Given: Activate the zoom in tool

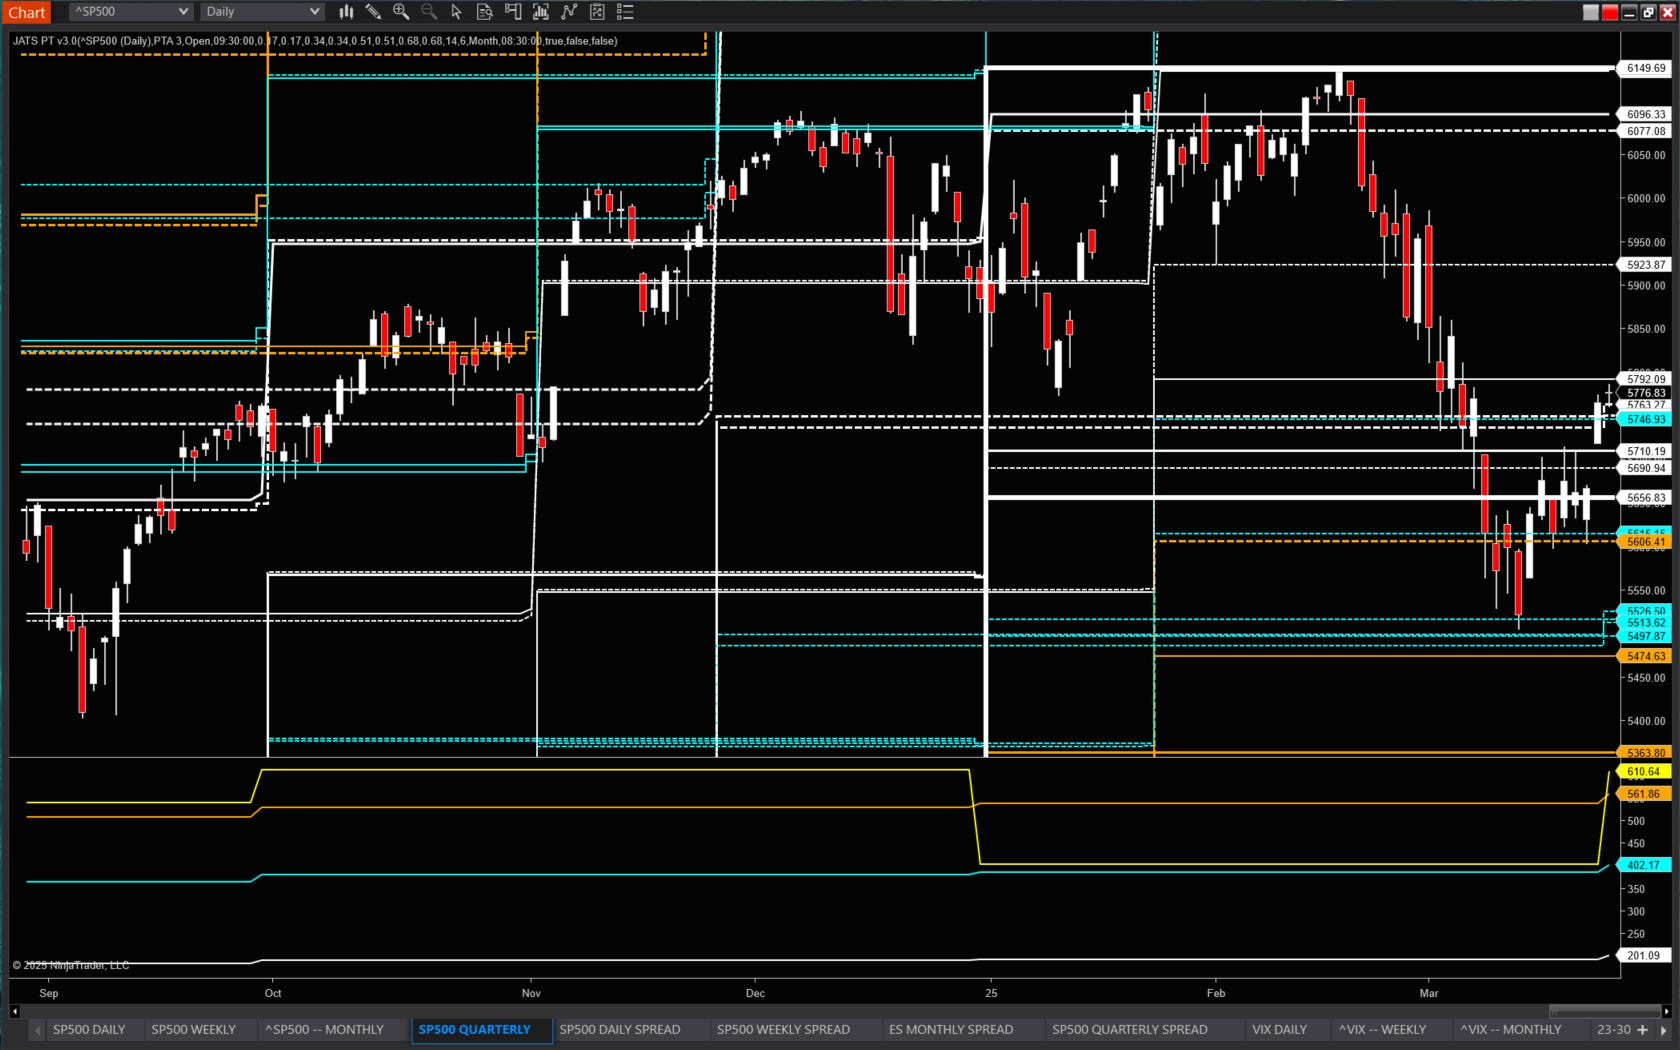Looking at the screenshot, I should click(x=401, y=11).
